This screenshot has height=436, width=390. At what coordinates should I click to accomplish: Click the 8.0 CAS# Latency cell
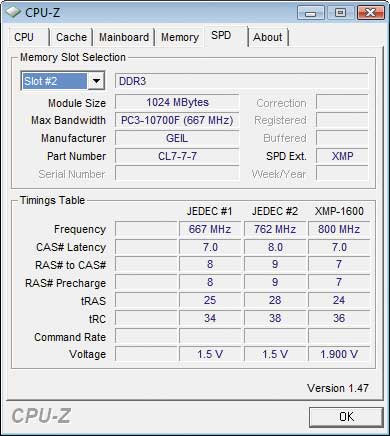(x=275, y=247)
